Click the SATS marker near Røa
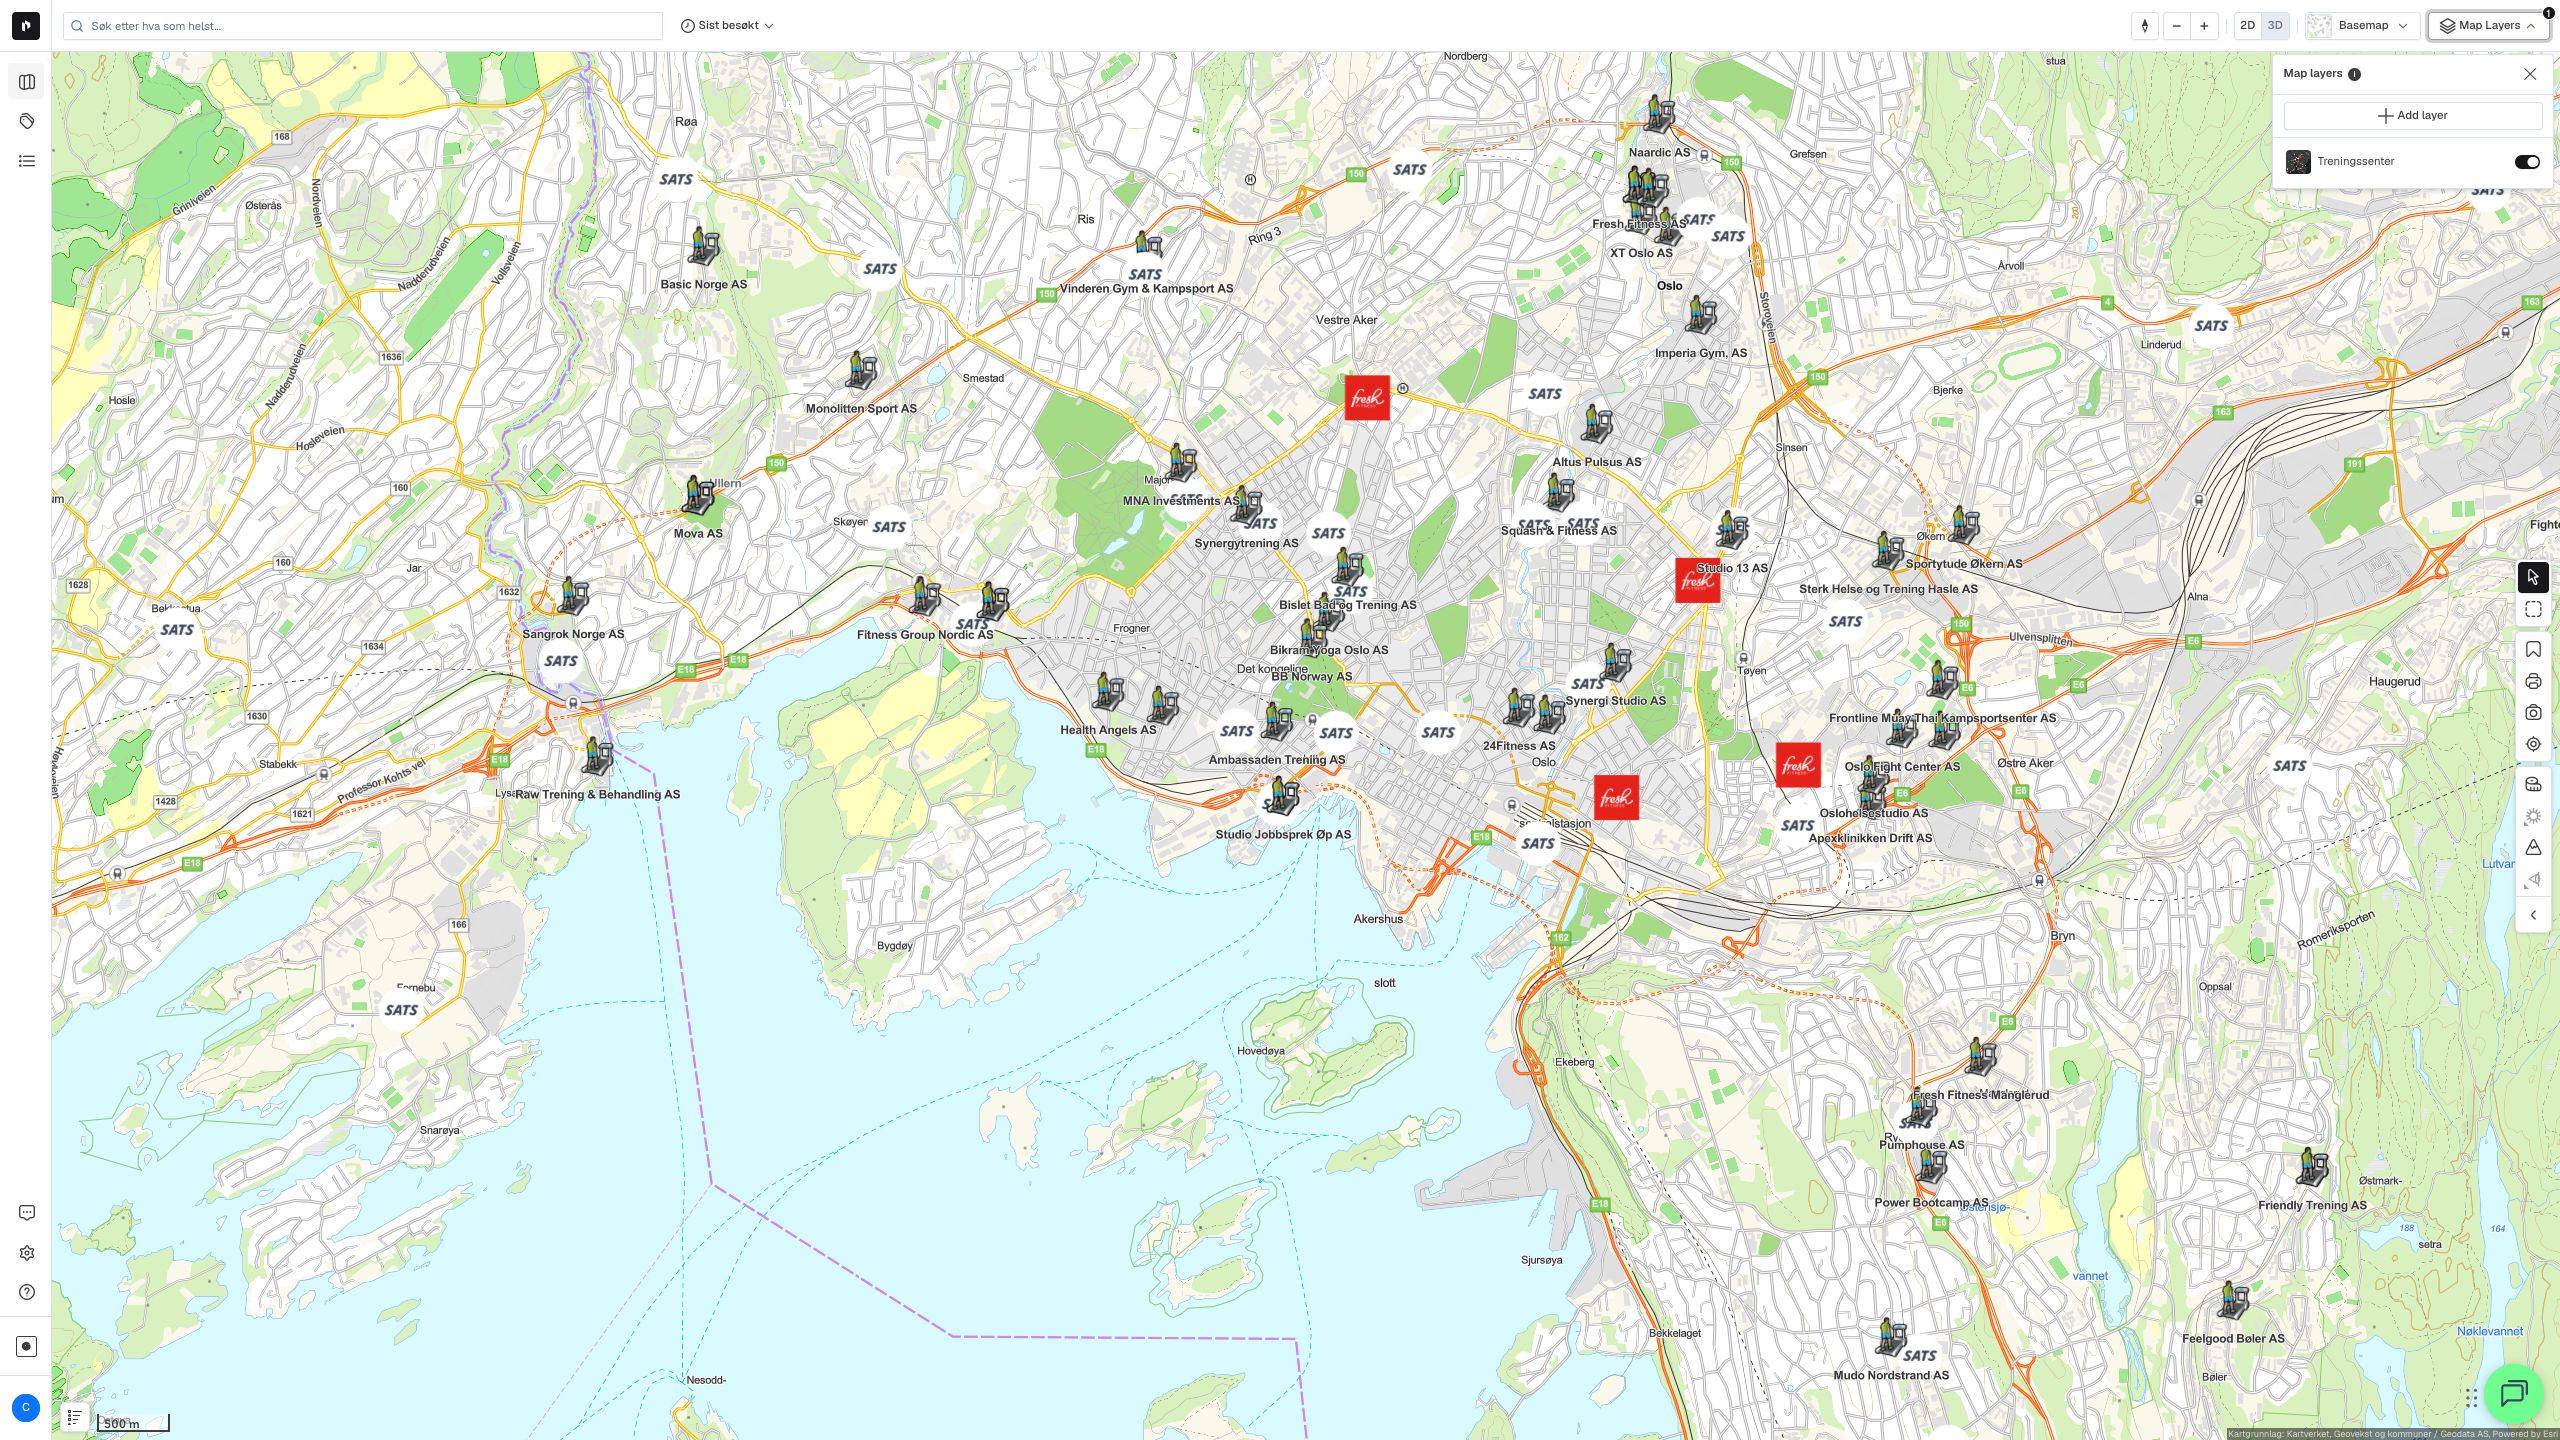The image size is (2560, 1440). [x=676, y=179]
